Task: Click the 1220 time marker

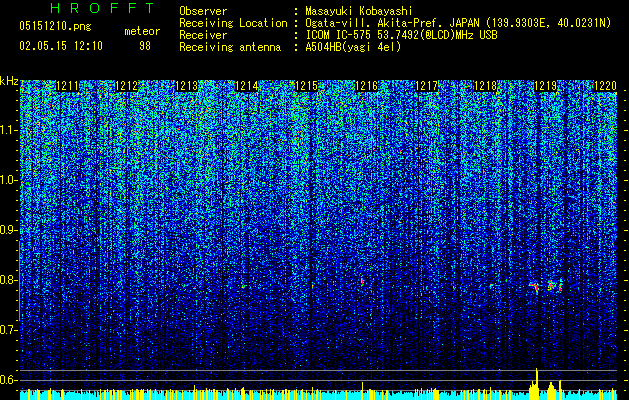Action: point(605,86)
